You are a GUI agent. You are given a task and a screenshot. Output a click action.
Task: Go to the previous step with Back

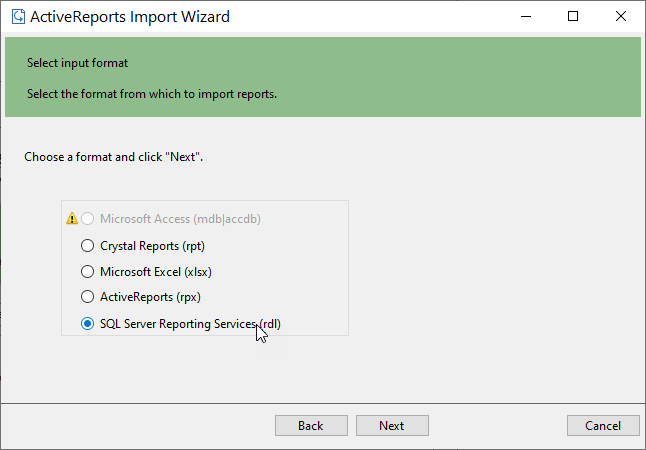(311, 425)
